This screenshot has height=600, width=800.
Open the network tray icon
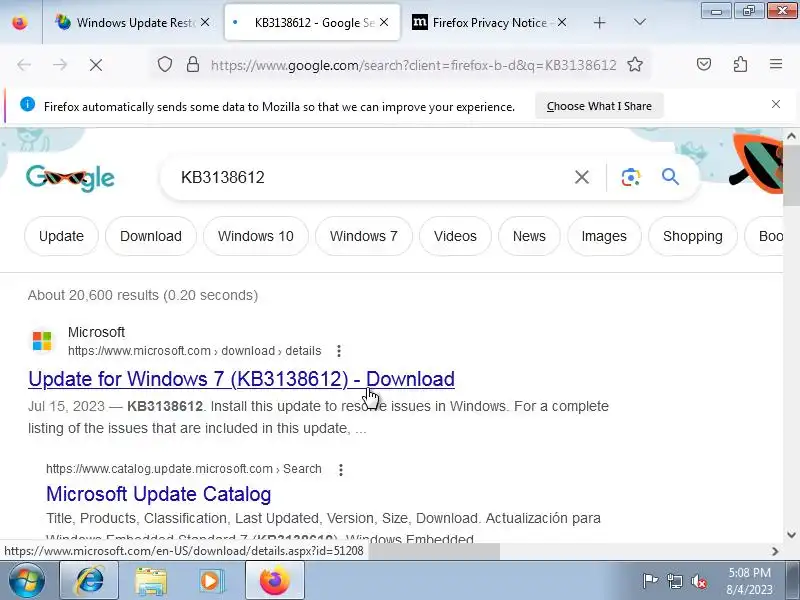(674, 581)
